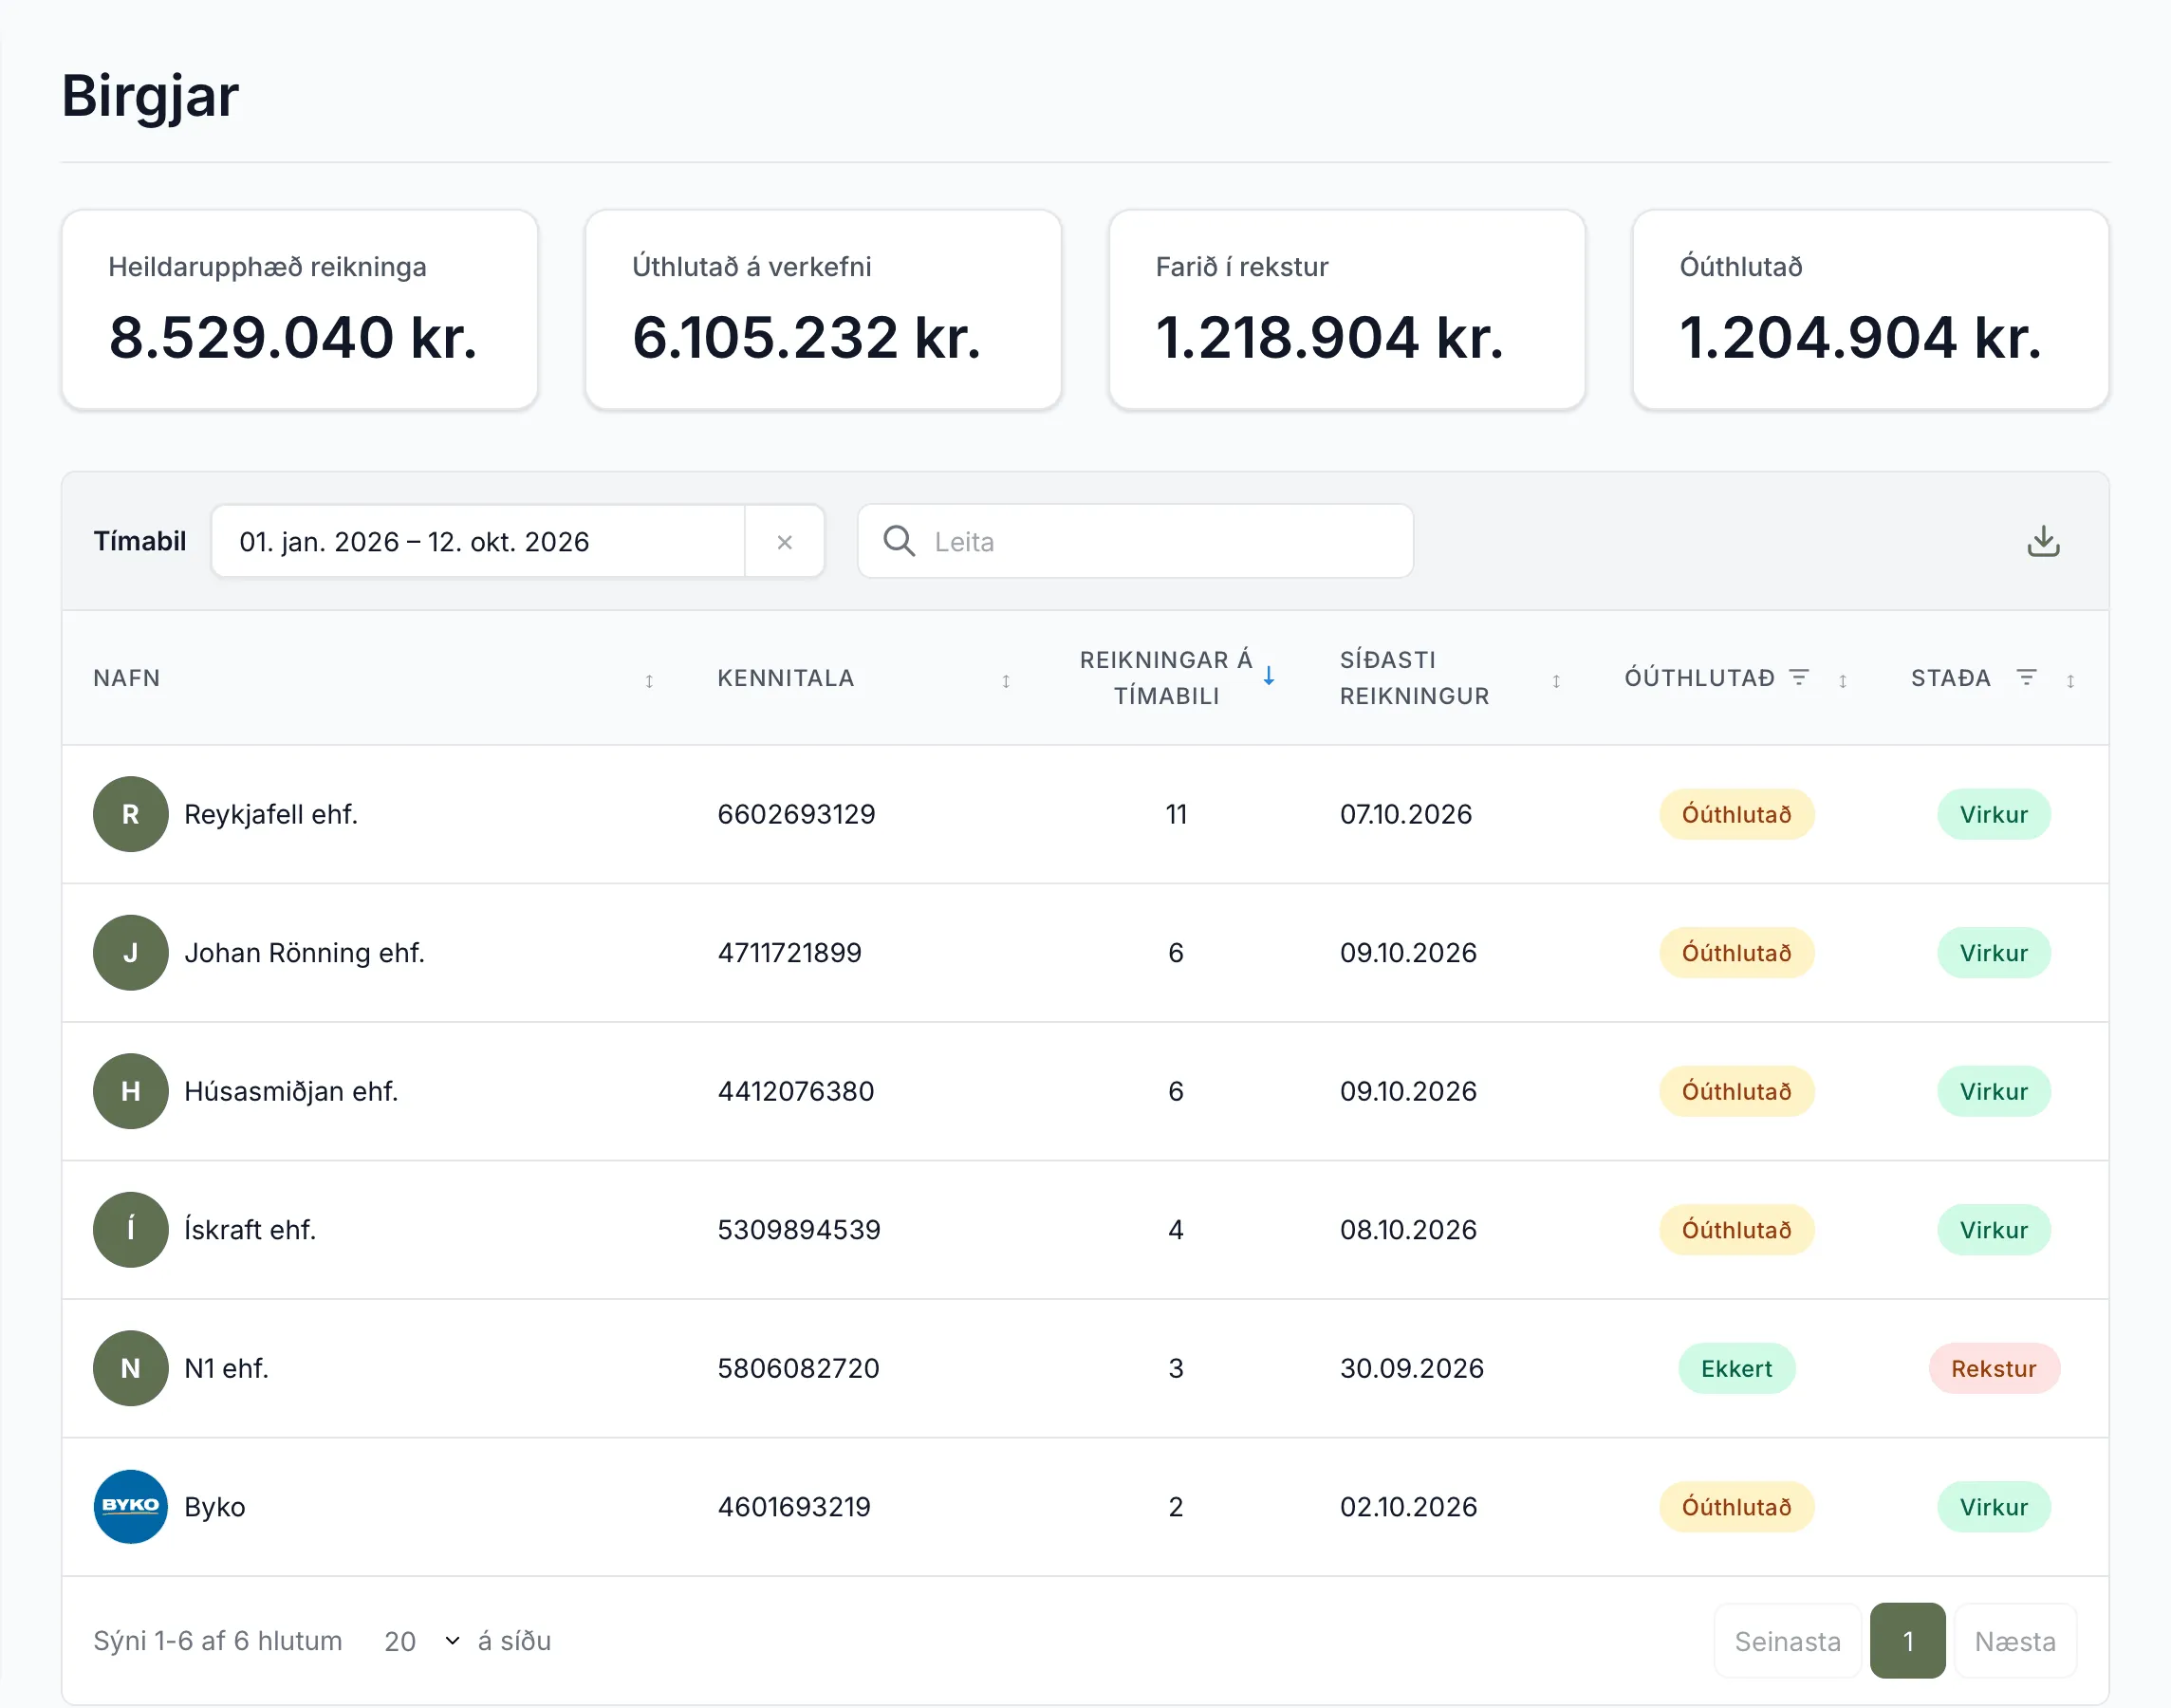Open the Staða column filter
This screenshot has width=2171, height=1708.
[2026, 677]
